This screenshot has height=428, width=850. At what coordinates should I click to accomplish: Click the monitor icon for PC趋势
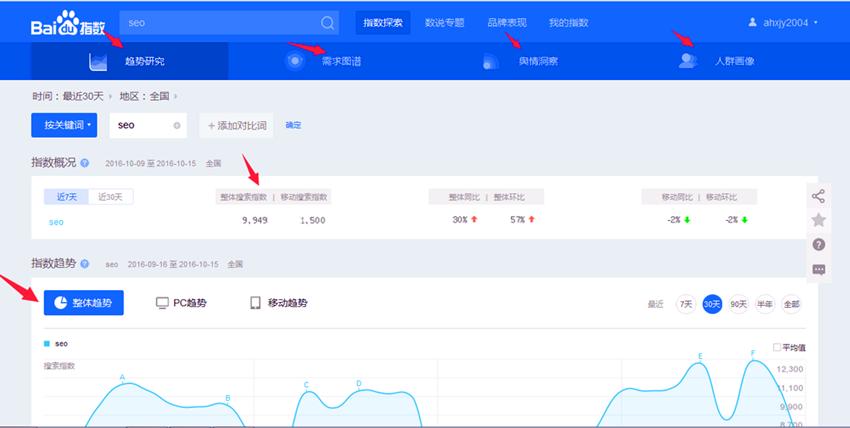162,303
